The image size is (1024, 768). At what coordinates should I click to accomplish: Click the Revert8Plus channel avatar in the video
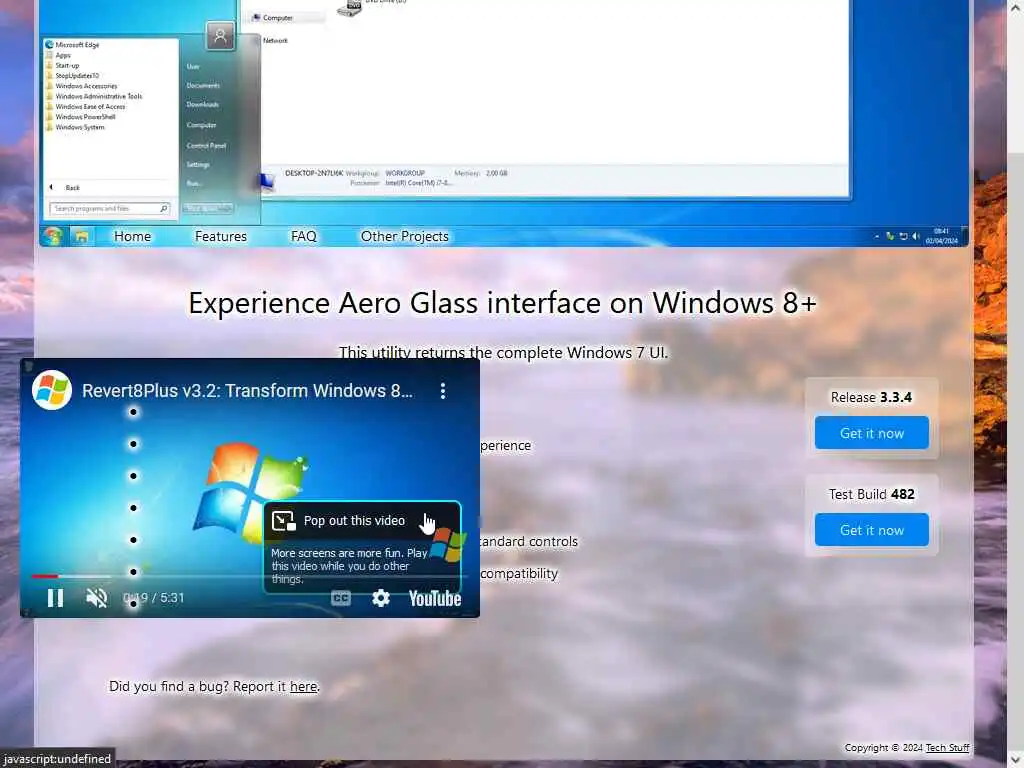click(52, 390)
